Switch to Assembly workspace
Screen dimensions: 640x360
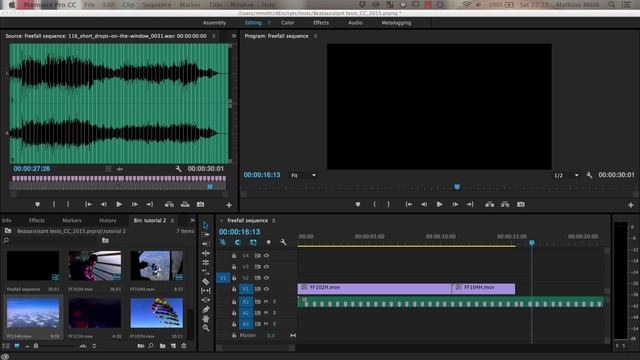(x=214, y=23)
